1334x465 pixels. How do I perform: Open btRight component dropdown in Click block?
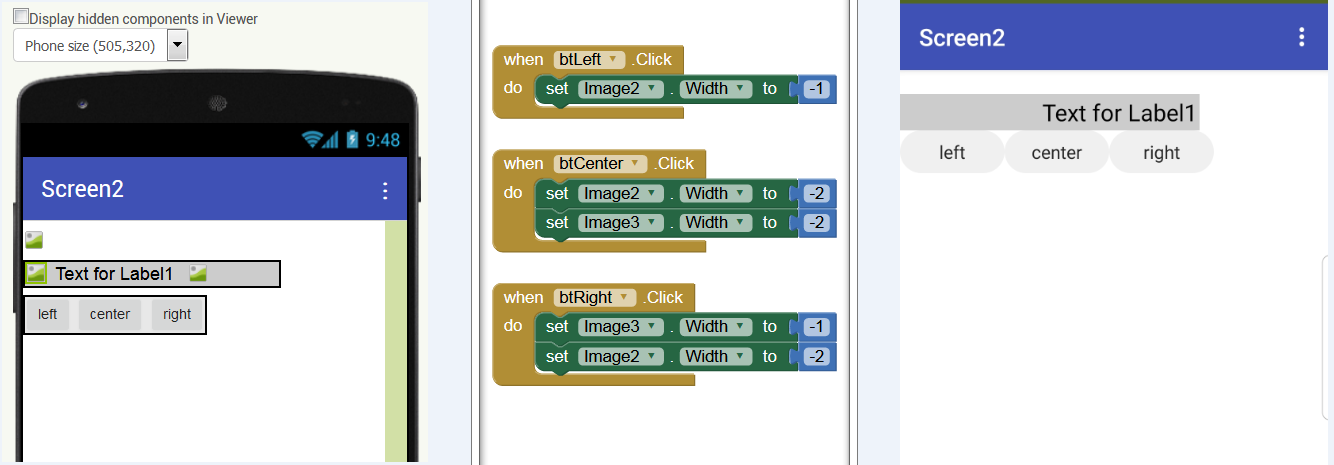pyautogui.click(x=624, y=297)
